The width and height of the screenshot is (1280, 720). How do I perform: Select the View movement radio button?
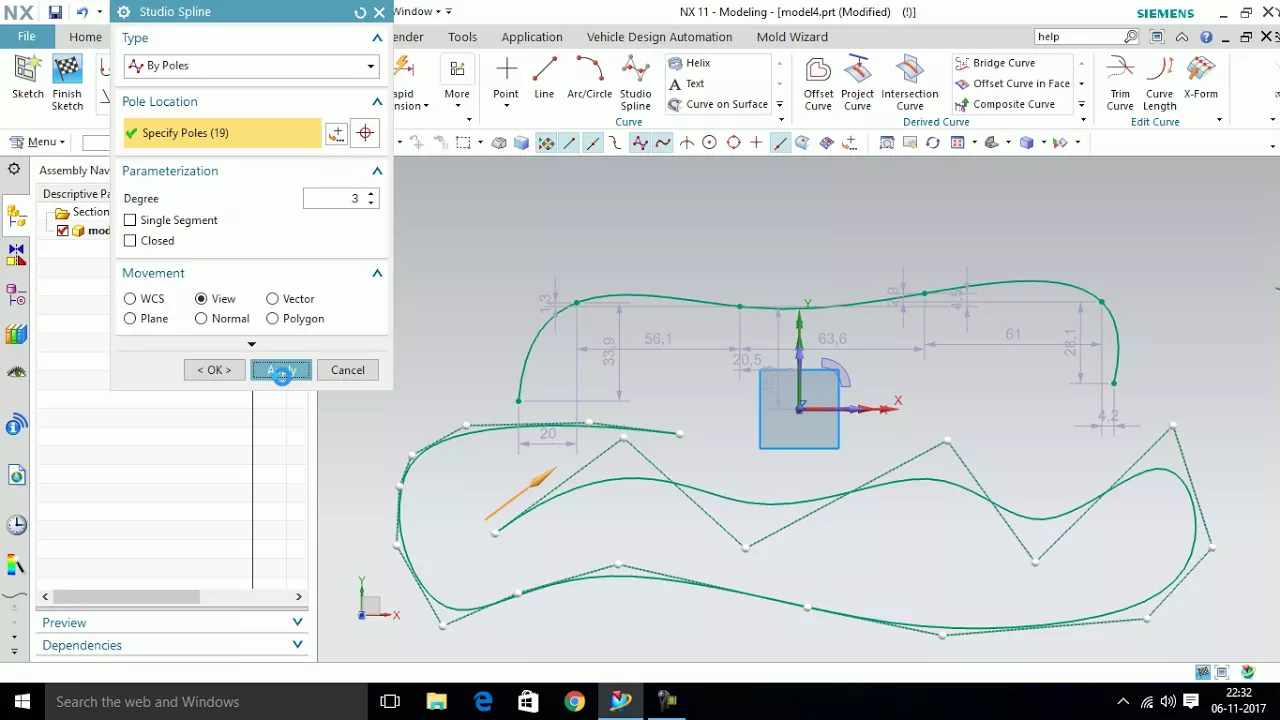[201, 299]
